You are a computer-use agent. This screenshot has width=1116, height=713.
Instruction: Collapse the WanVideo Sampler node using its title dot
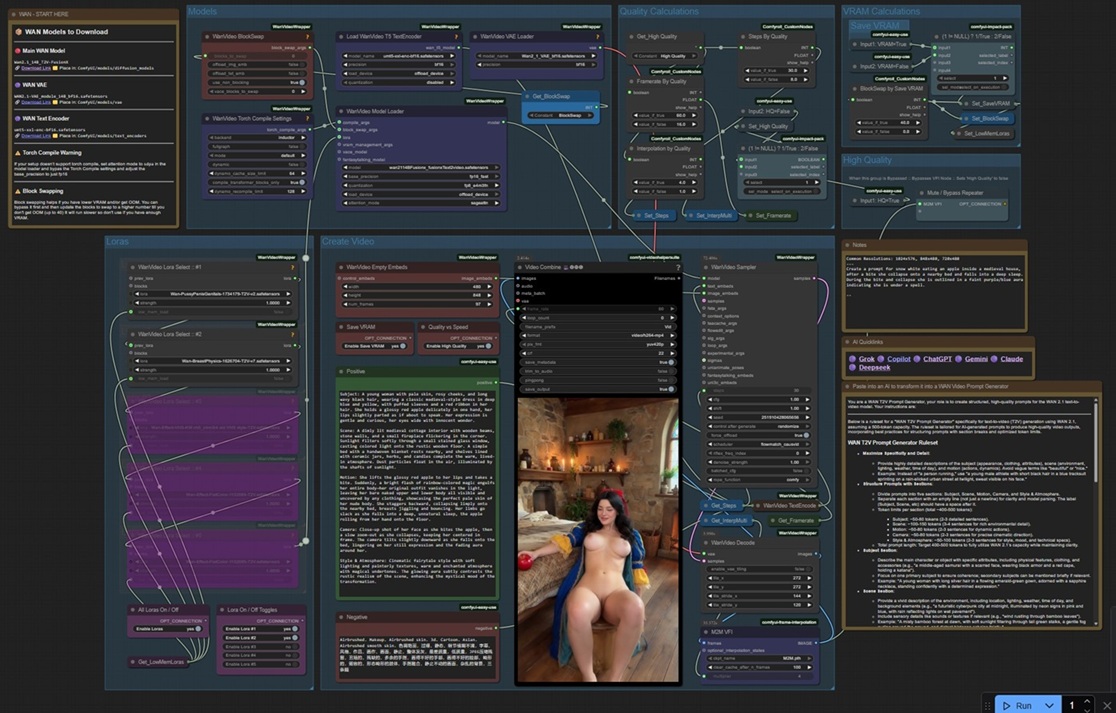click(x=706, y=268)
